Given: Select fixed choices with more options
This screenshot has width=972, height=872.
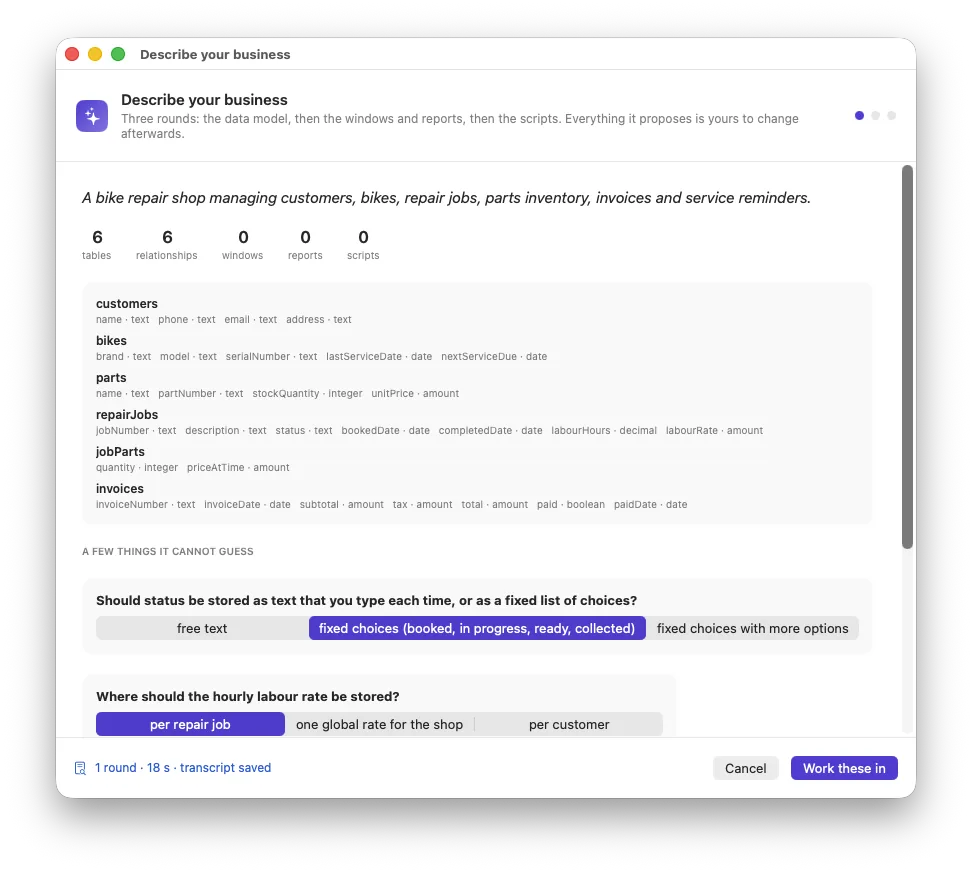Looking at the screenshot, I should (x=752, y=628).
